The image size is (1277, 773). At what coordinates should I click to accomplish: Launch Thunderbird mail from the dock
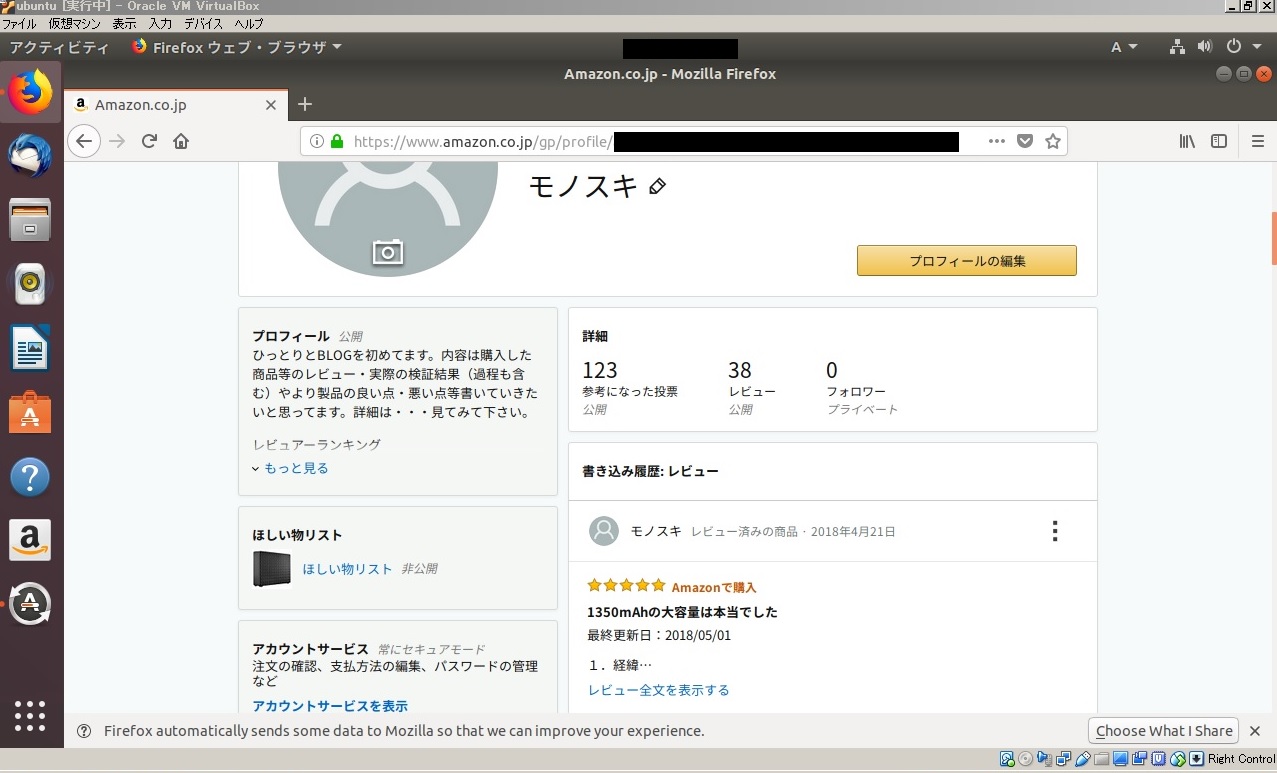(31, 156)
